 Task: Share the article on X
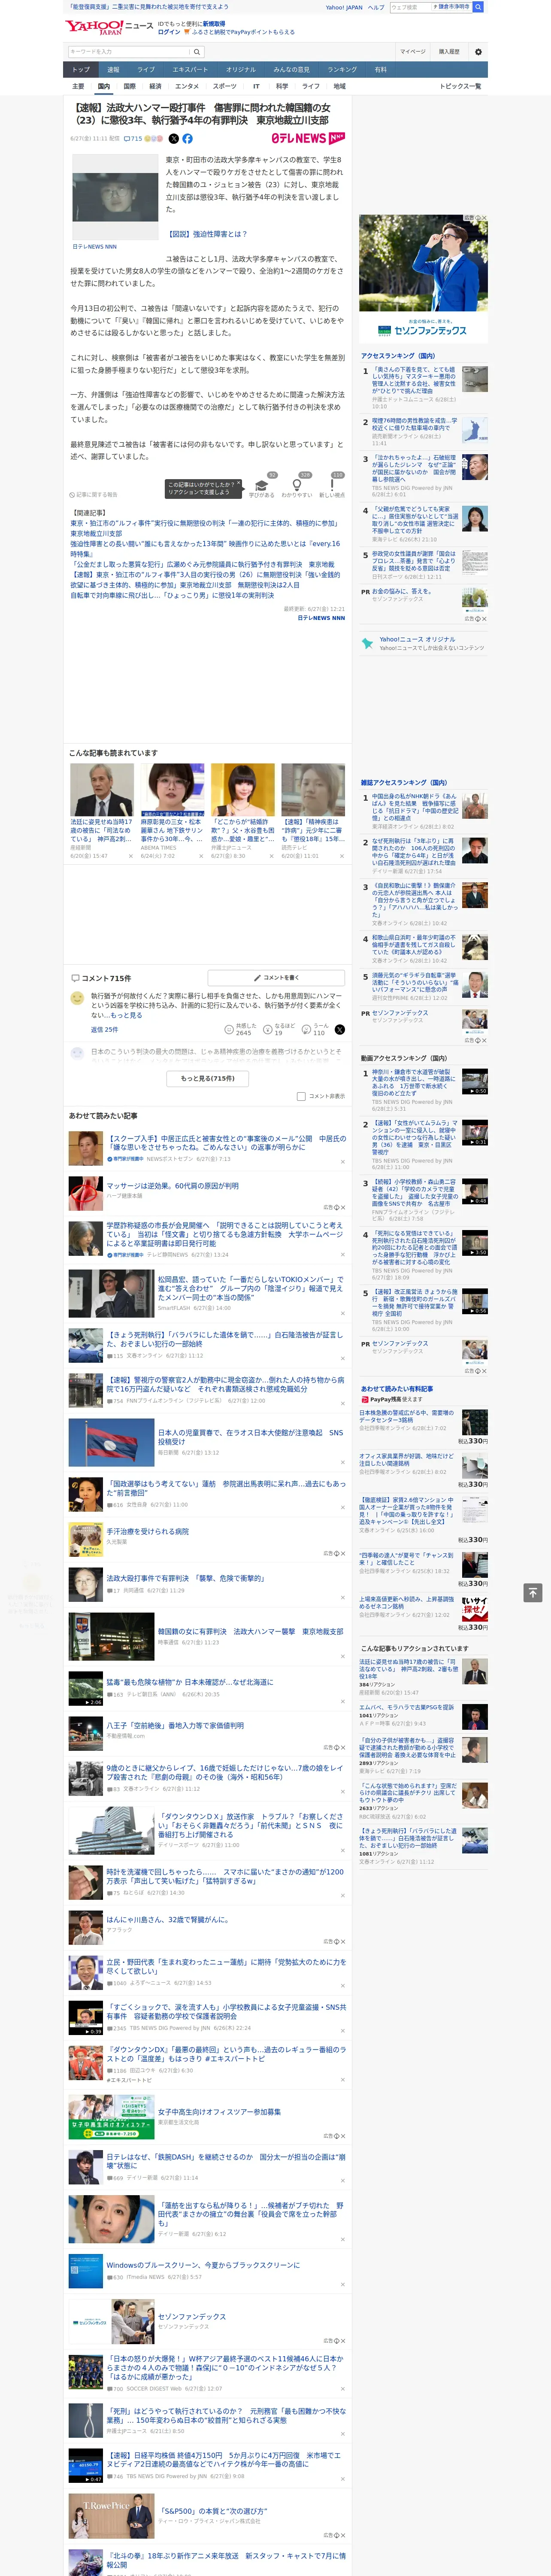pos(174,139)
